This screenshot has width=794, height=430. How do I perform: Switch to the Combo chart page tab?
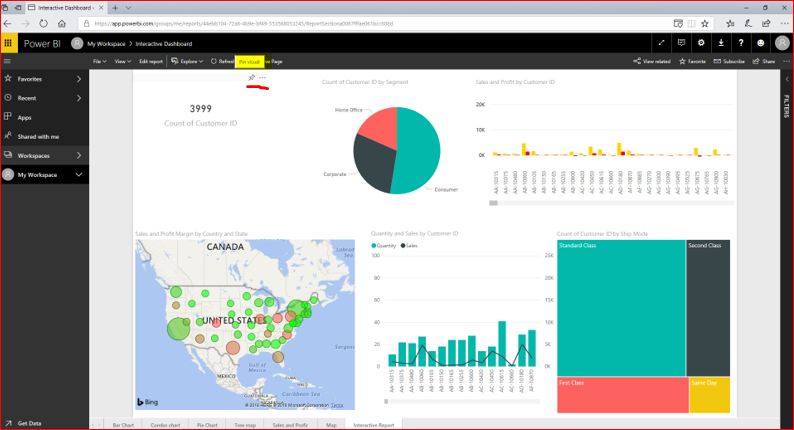(x=165, y=425)
